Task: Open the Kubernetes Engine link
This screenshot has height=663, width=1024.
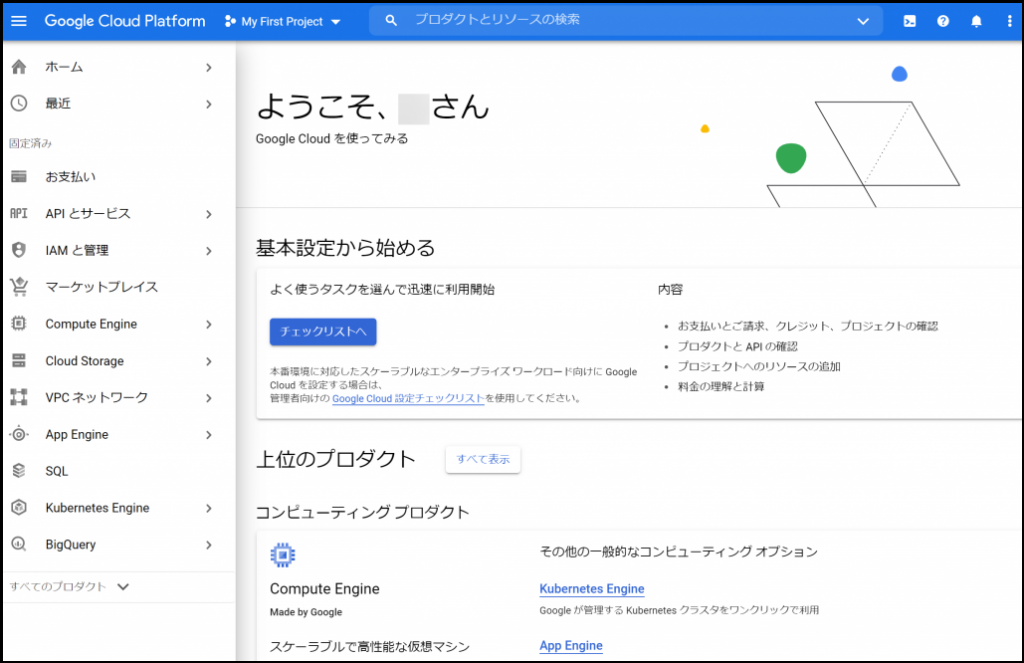Action: coord(592,589)
